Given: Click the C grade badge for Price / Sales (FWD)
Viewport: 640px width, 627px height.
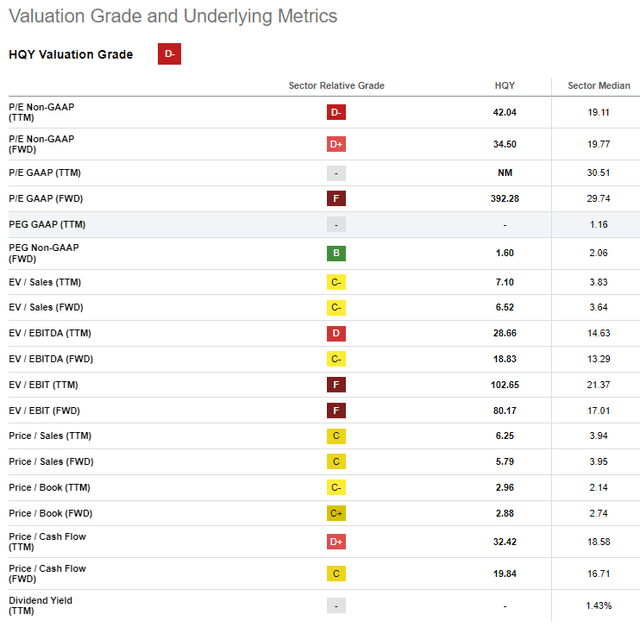Looking at the screenshot, I should [336, 462].
